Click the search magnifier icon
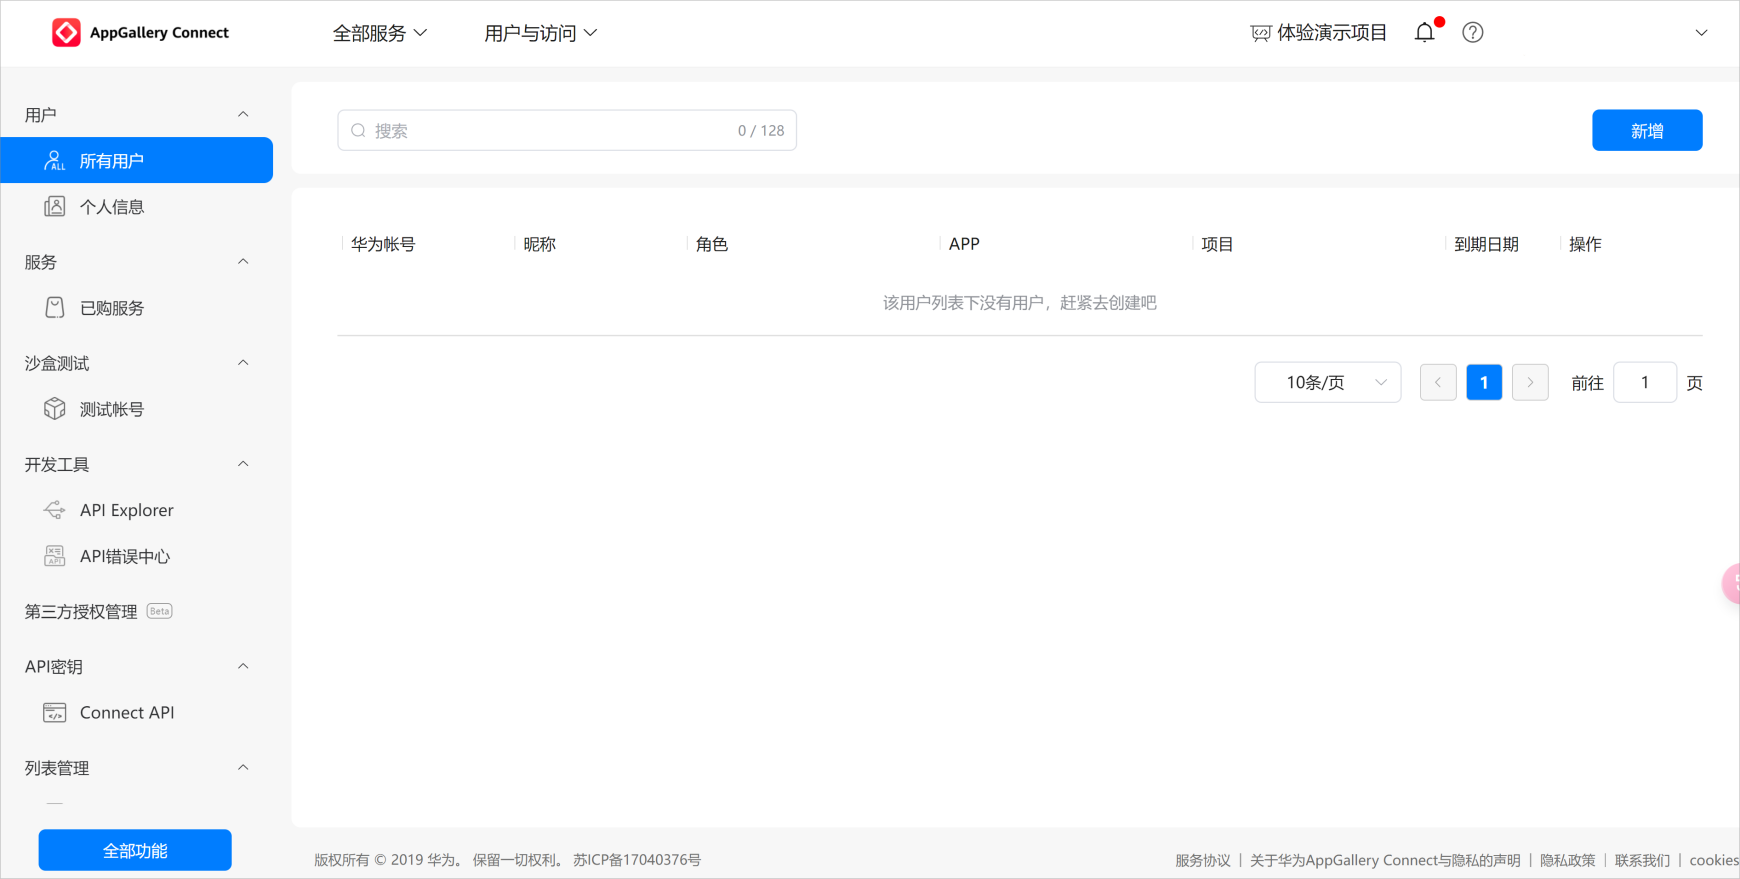 coord(358,131)
